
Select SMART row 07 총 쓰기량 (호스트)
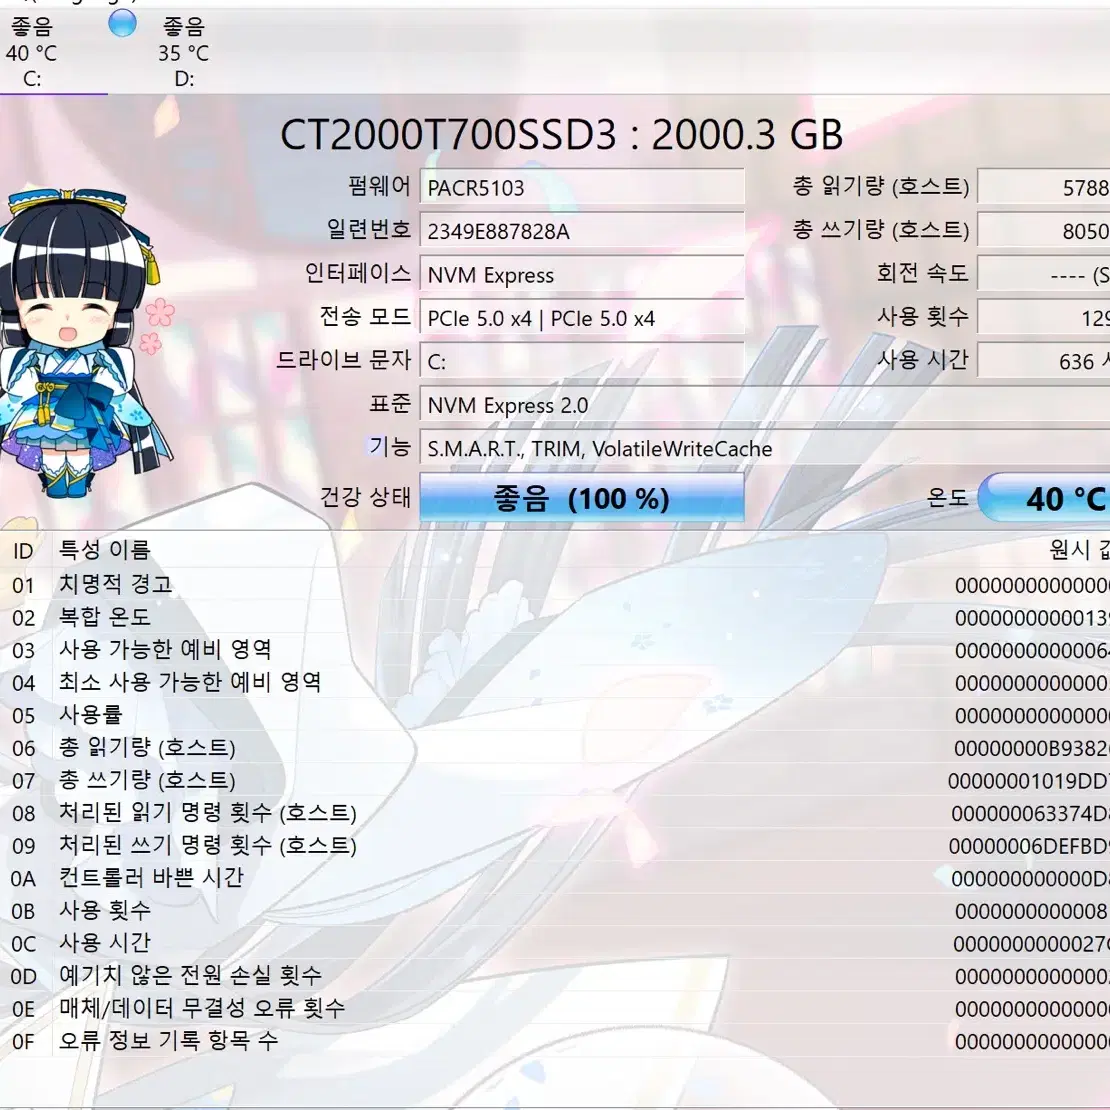click(x=555, y=780)
